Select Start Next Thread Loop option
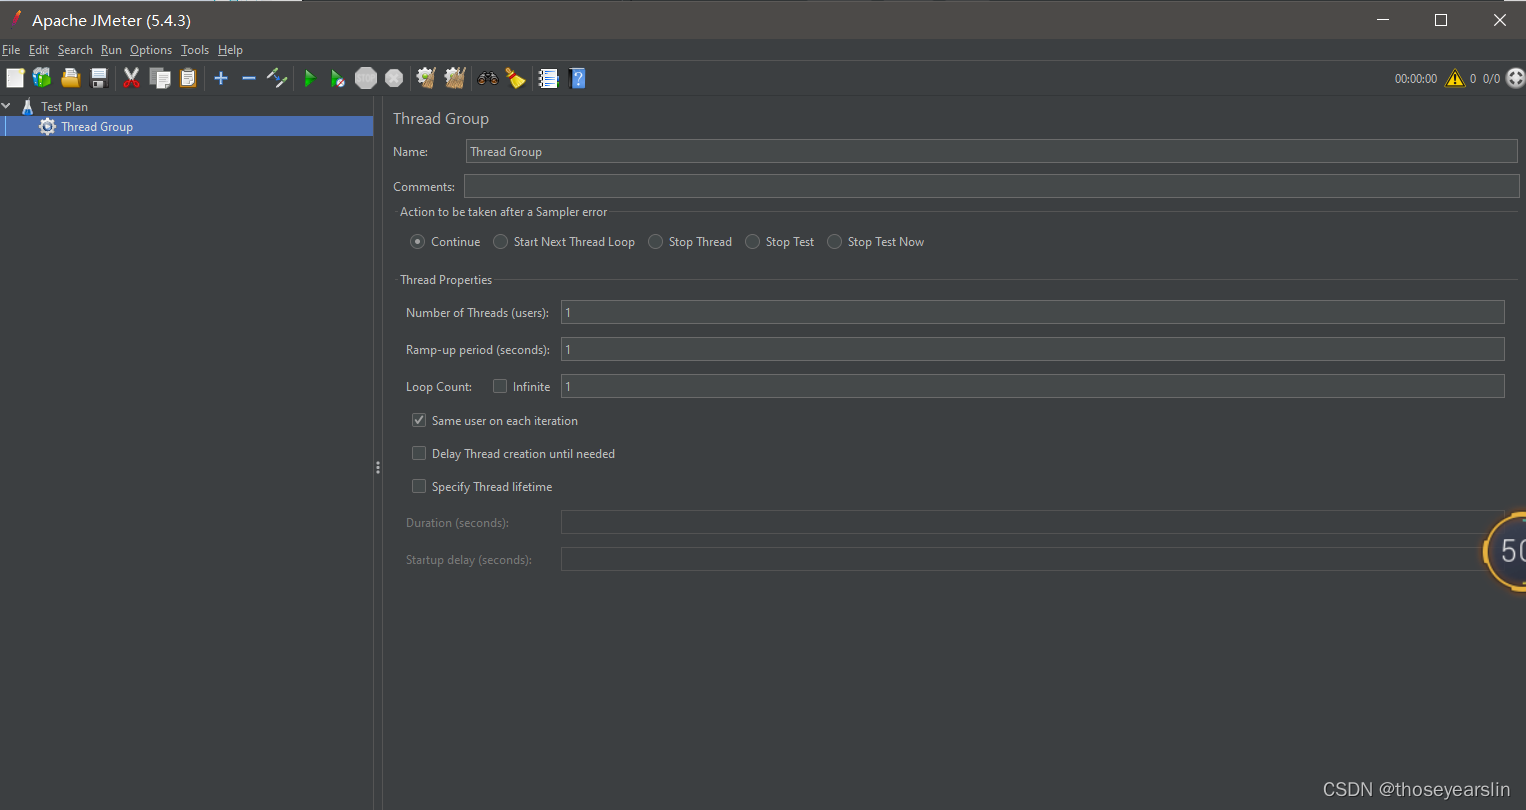Image resolution: width=1526 pixels, height=810 pixels. point(501,242)
